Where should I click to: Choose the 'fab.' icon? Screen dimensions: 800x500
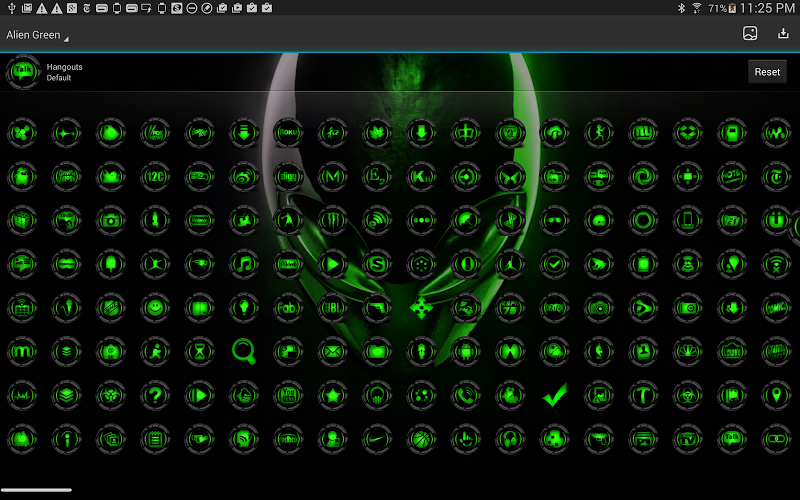[288, 308]
